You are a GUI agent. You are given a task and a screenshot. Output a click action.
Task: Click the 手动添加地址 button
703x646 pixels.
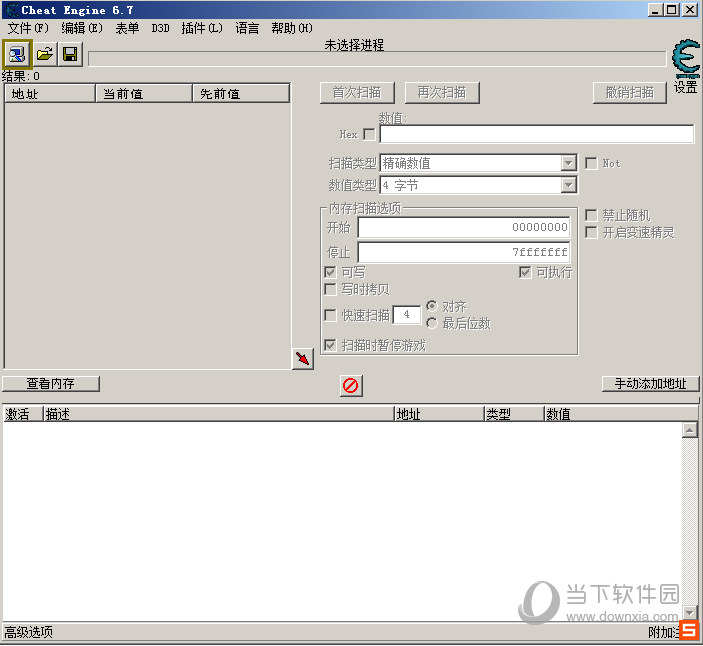pos(651,384)
